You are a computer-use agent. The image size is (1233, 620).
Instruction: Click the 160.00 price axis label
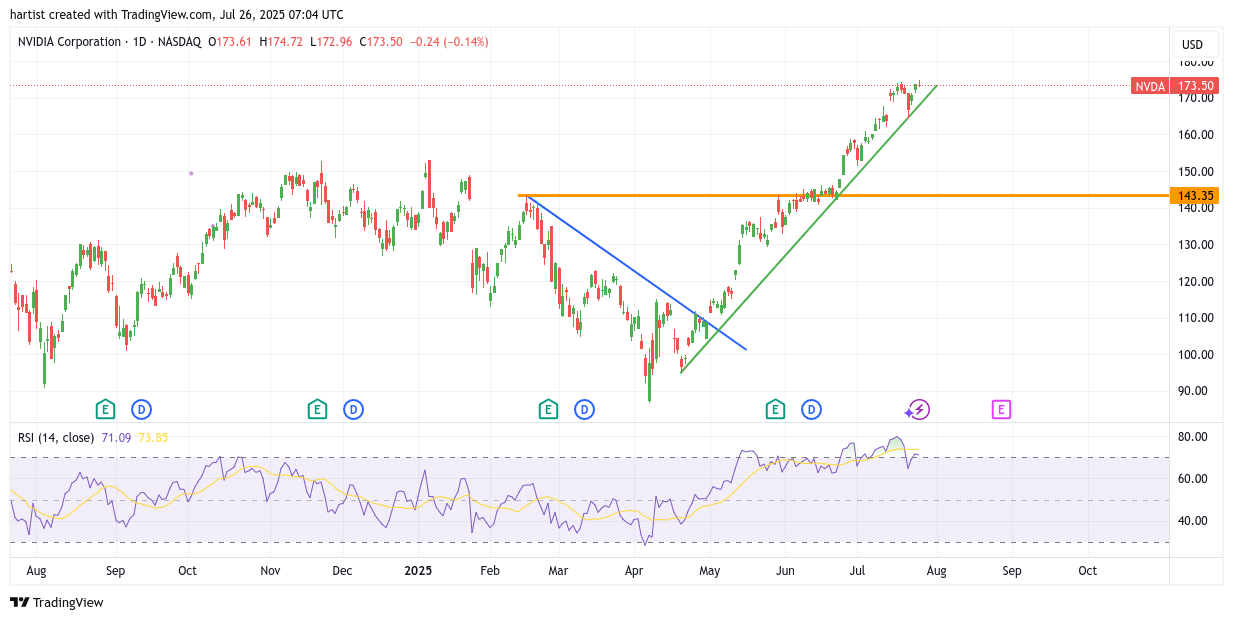point(1196,135)
